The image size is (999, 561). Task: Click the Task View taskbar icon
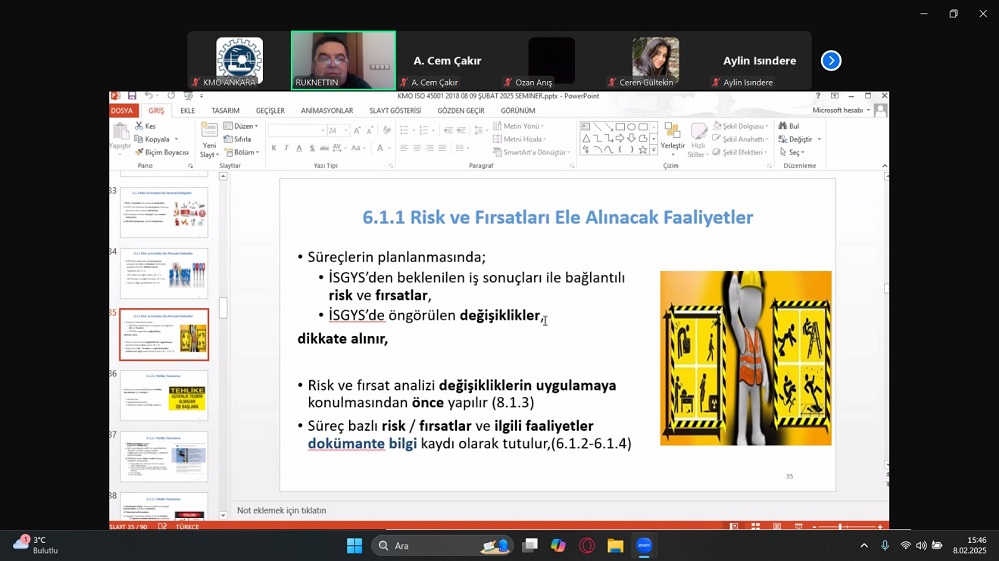pos(529,545)
